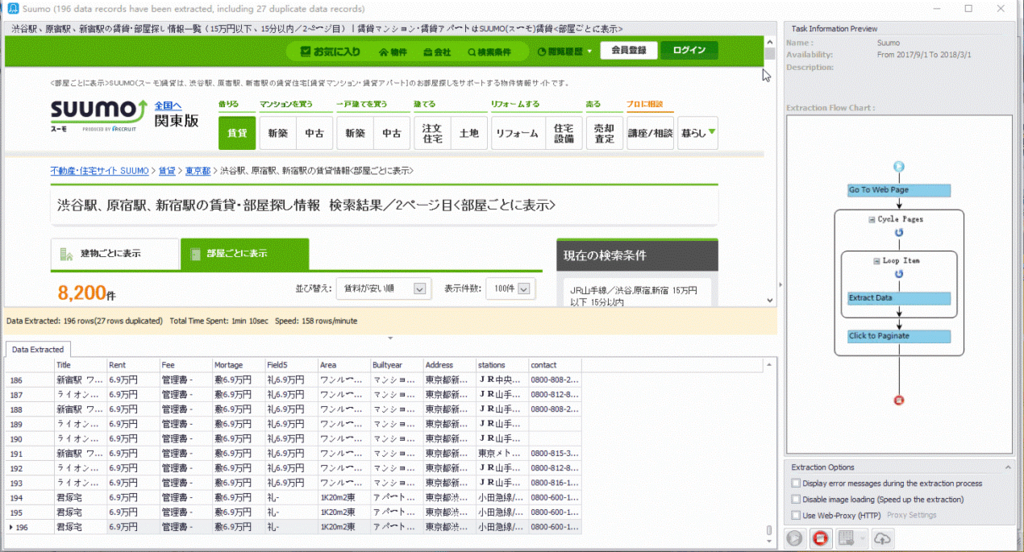This screenshot has width=1024, height=552.
Task: Click the 東京都 breadcrumb link
Action: [197, 170]
